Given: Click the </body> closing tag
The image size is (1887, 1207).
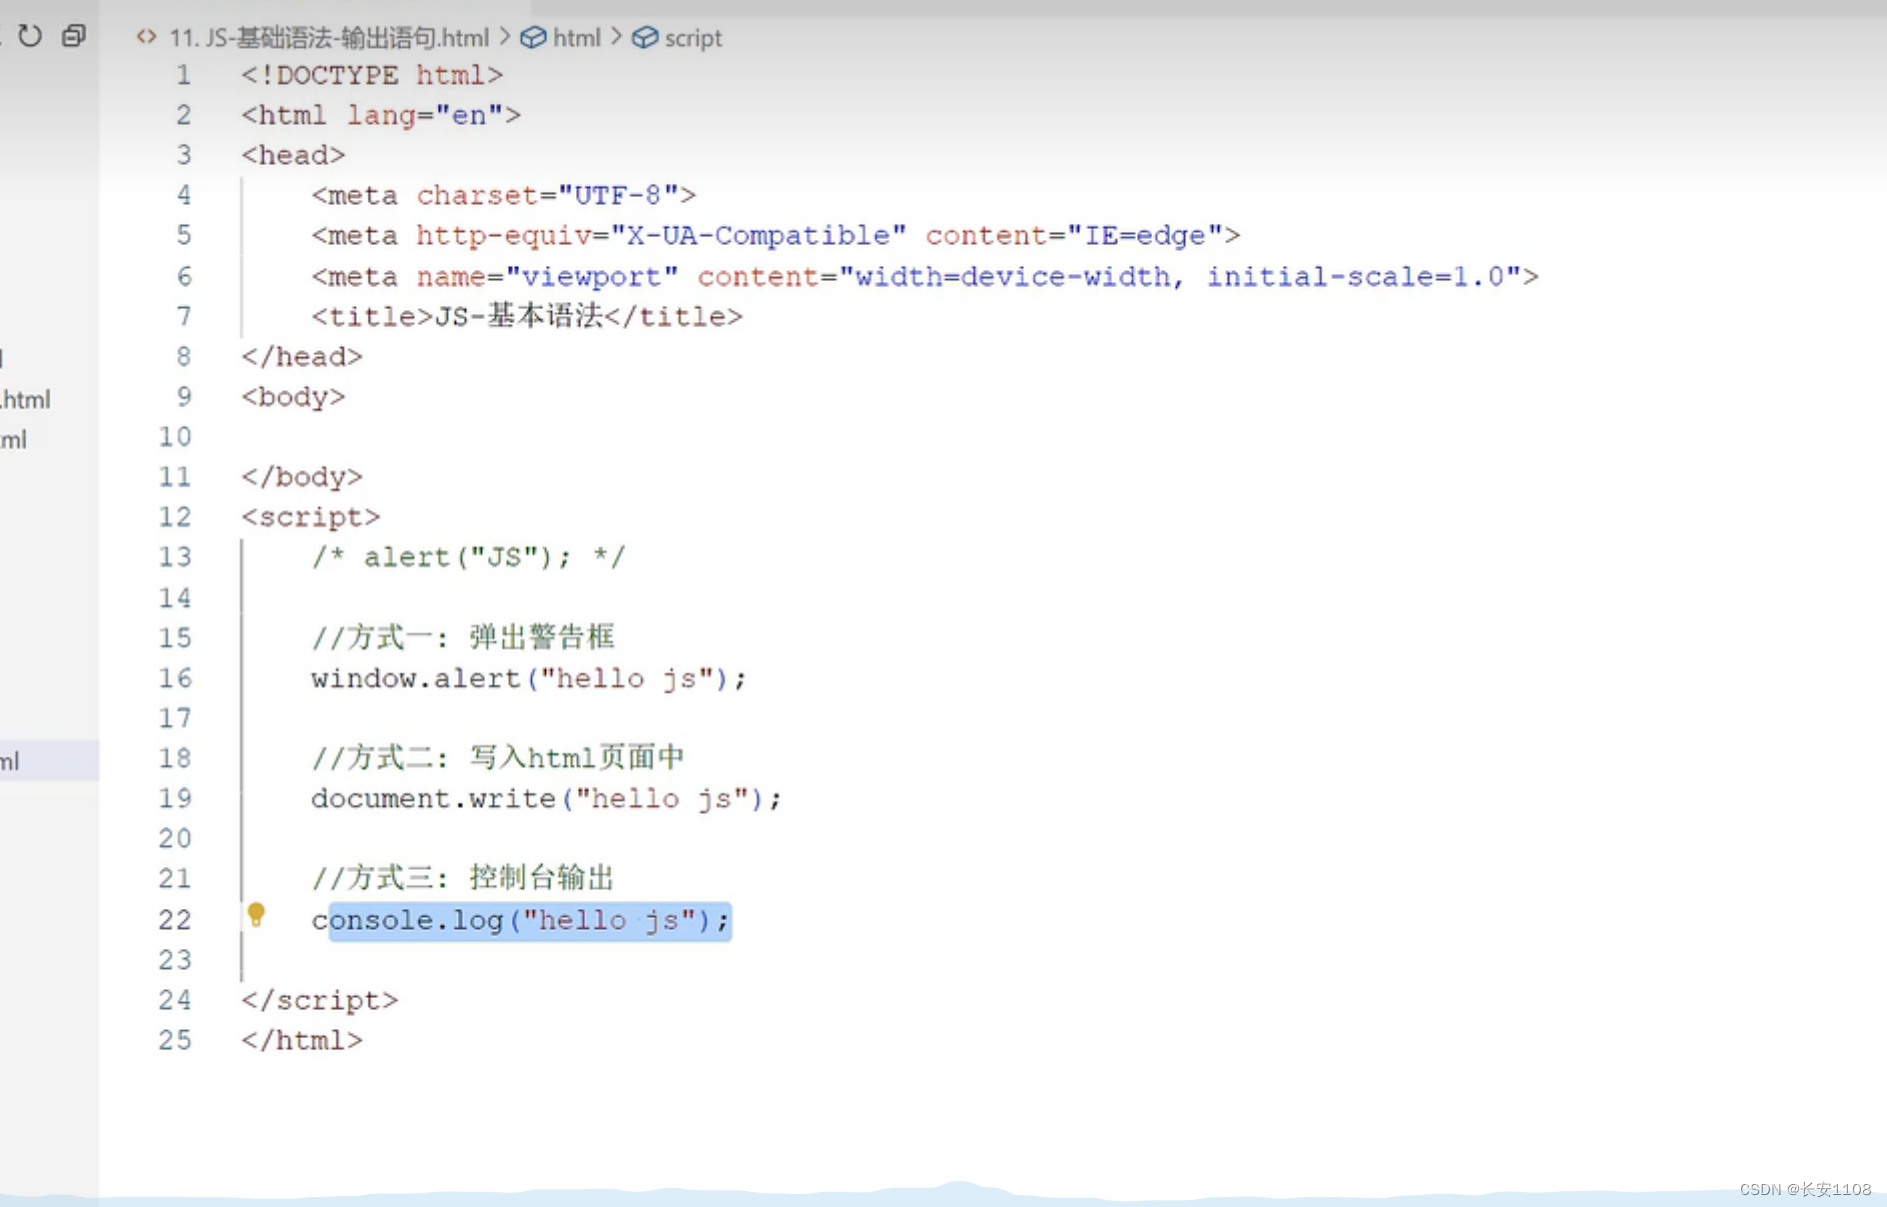Looking at the screenshot, I should click(302, 477).
